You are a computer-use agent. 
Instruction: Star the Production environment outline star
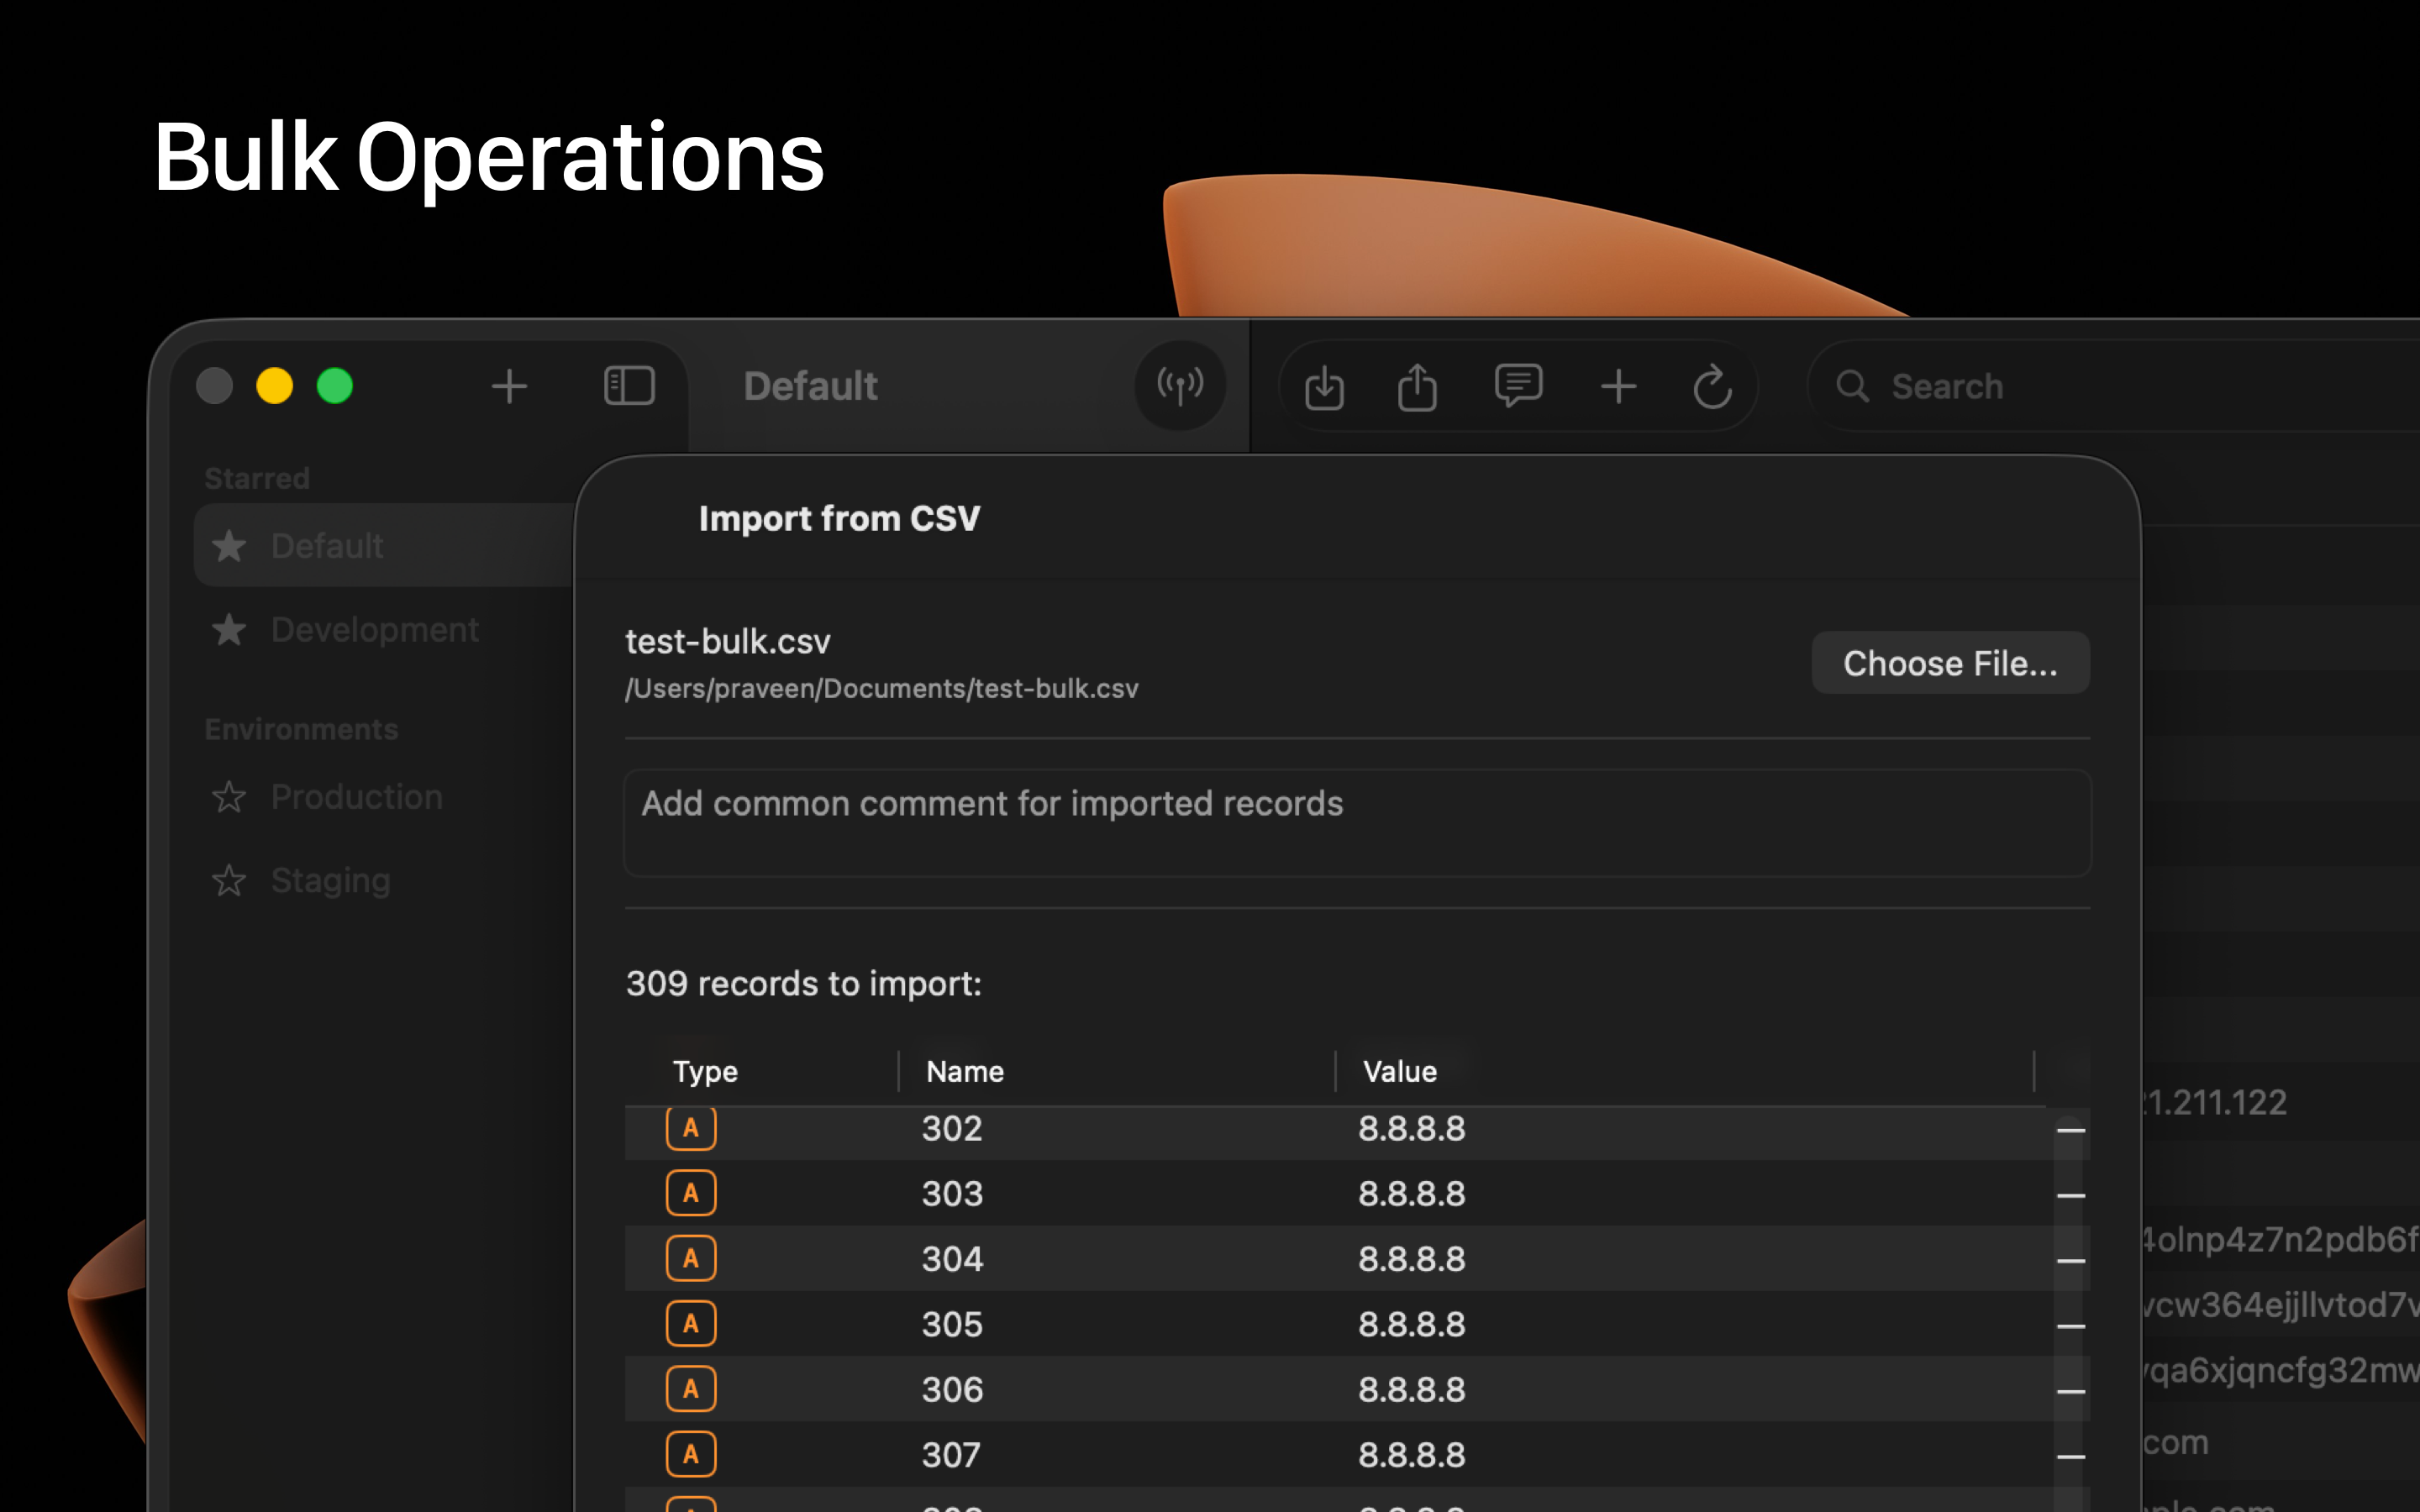(x=229, y=796)
